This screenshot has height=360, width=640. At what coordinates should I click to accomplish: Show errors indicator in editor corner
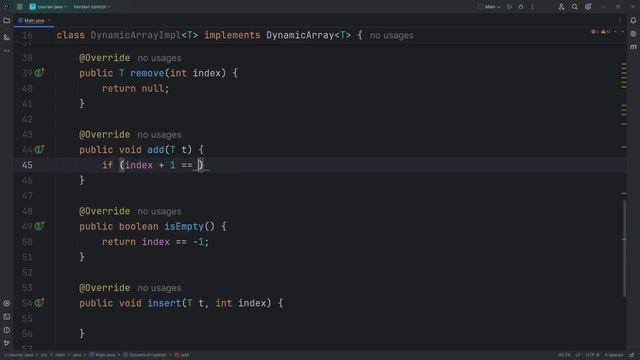(594, 32)
